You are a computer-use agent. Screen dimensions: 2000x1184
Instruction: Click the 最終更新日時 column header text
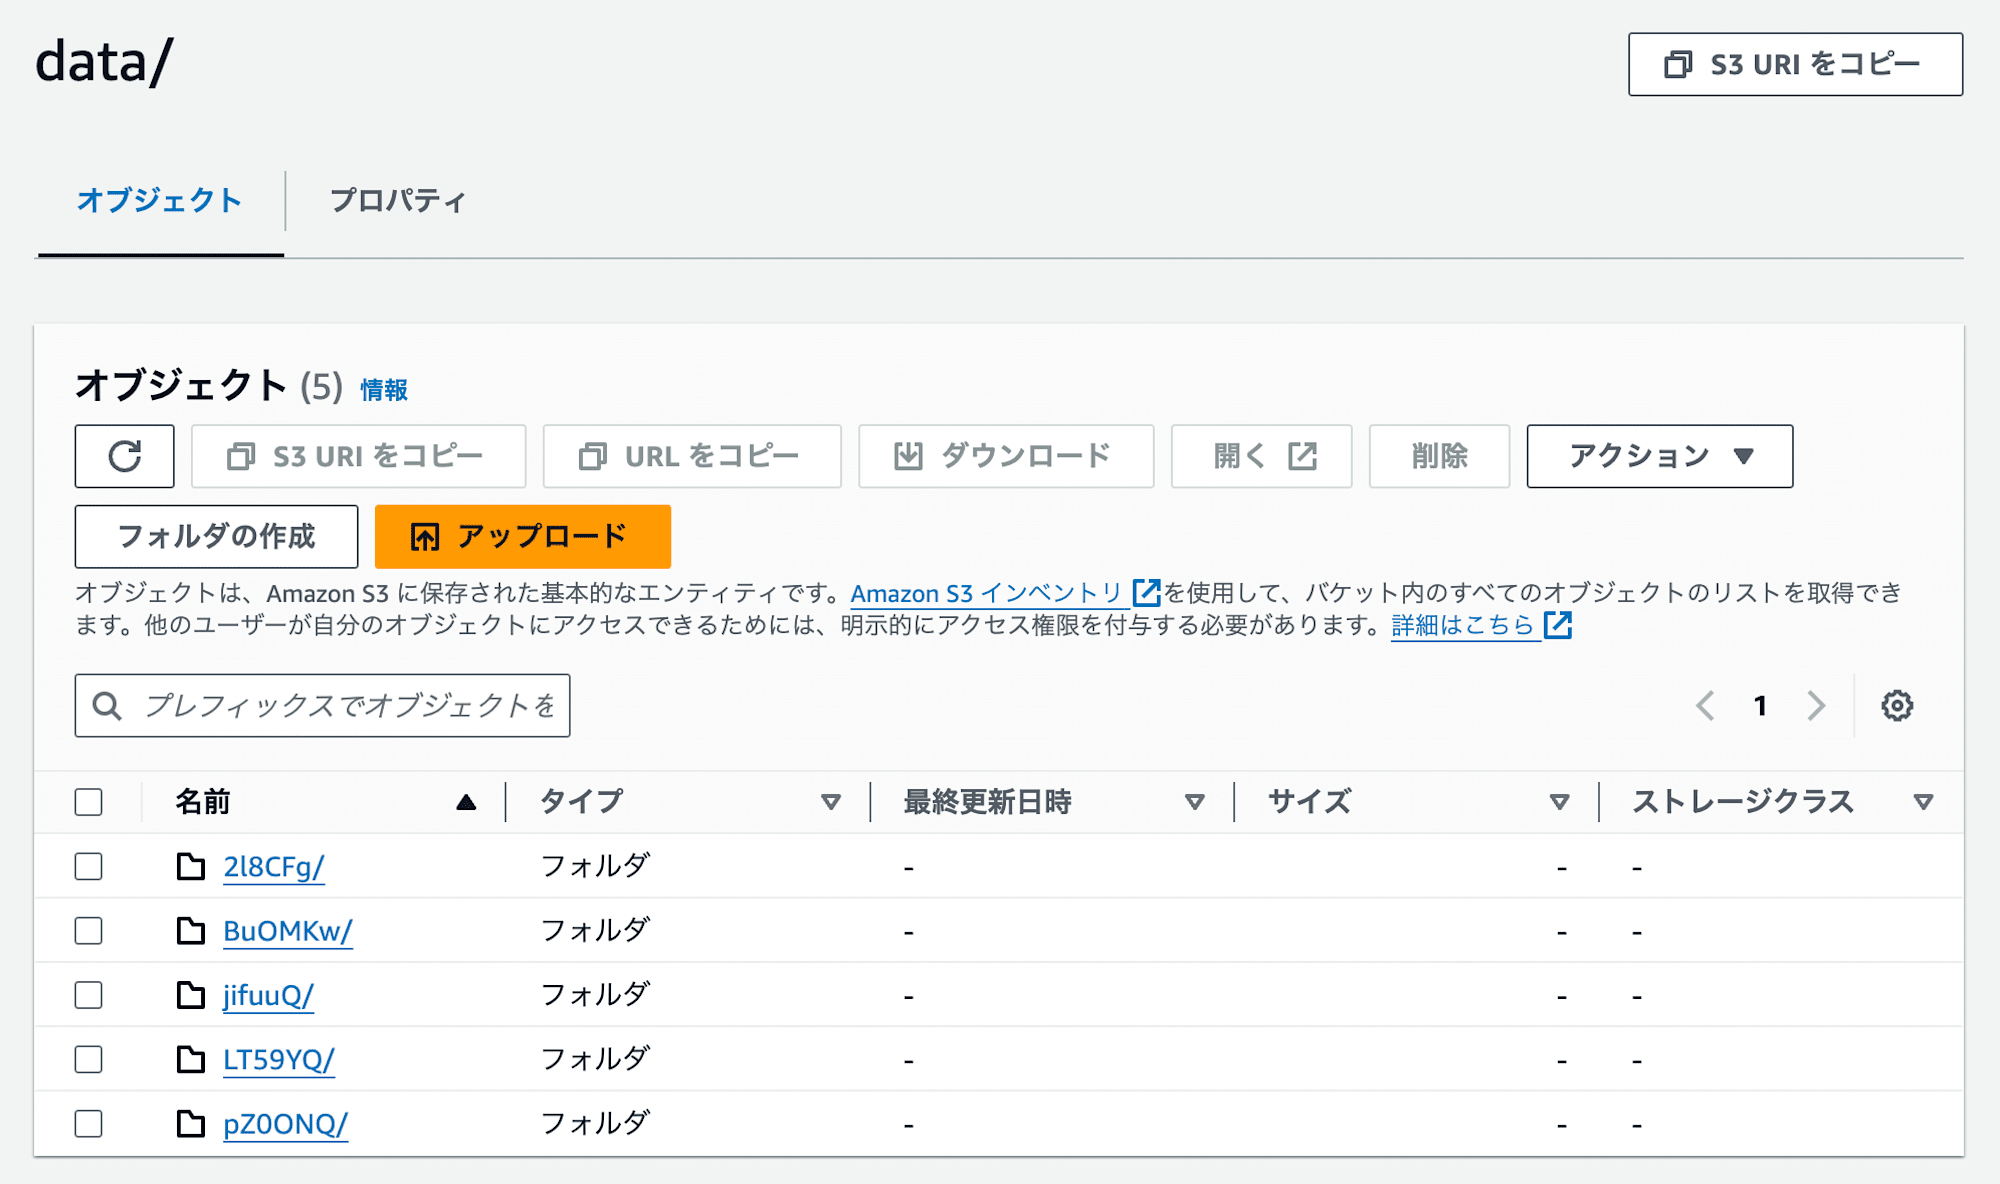tap(987, 802)
